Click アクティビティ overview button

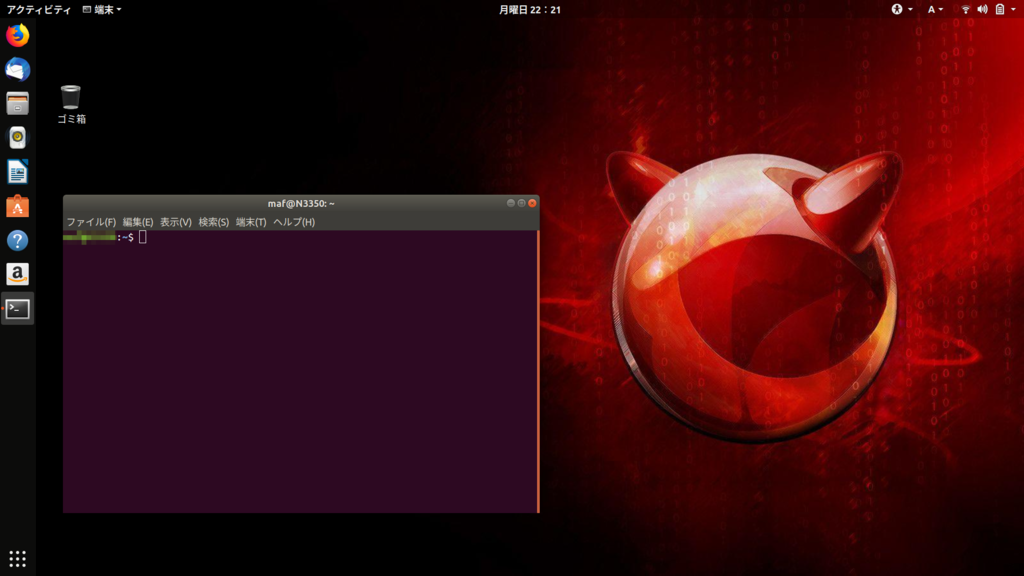pyautogui.click(x=39, y=9)
